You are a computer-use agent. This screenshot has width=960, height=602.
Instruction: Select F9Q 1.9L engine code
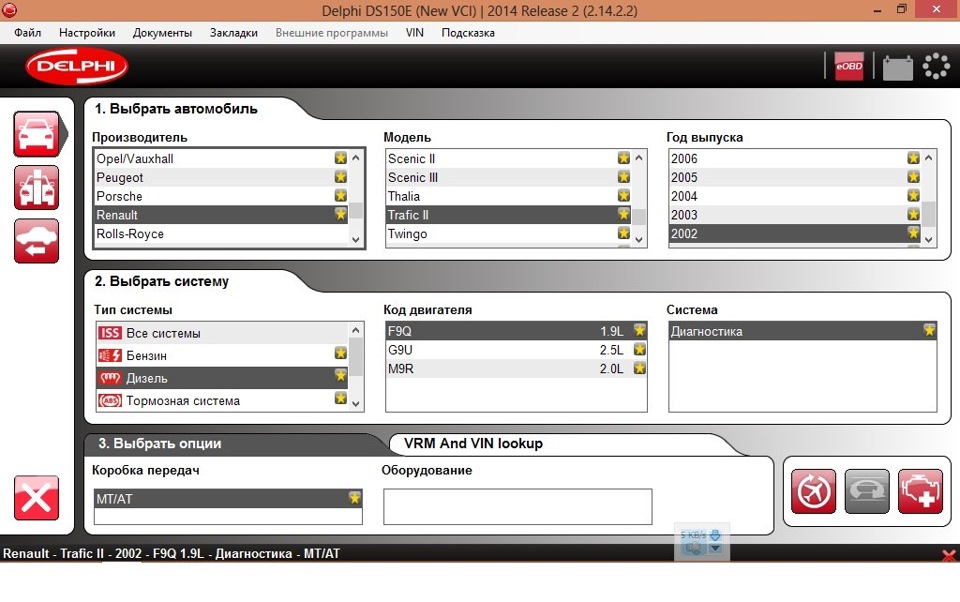tap(516, 331)
